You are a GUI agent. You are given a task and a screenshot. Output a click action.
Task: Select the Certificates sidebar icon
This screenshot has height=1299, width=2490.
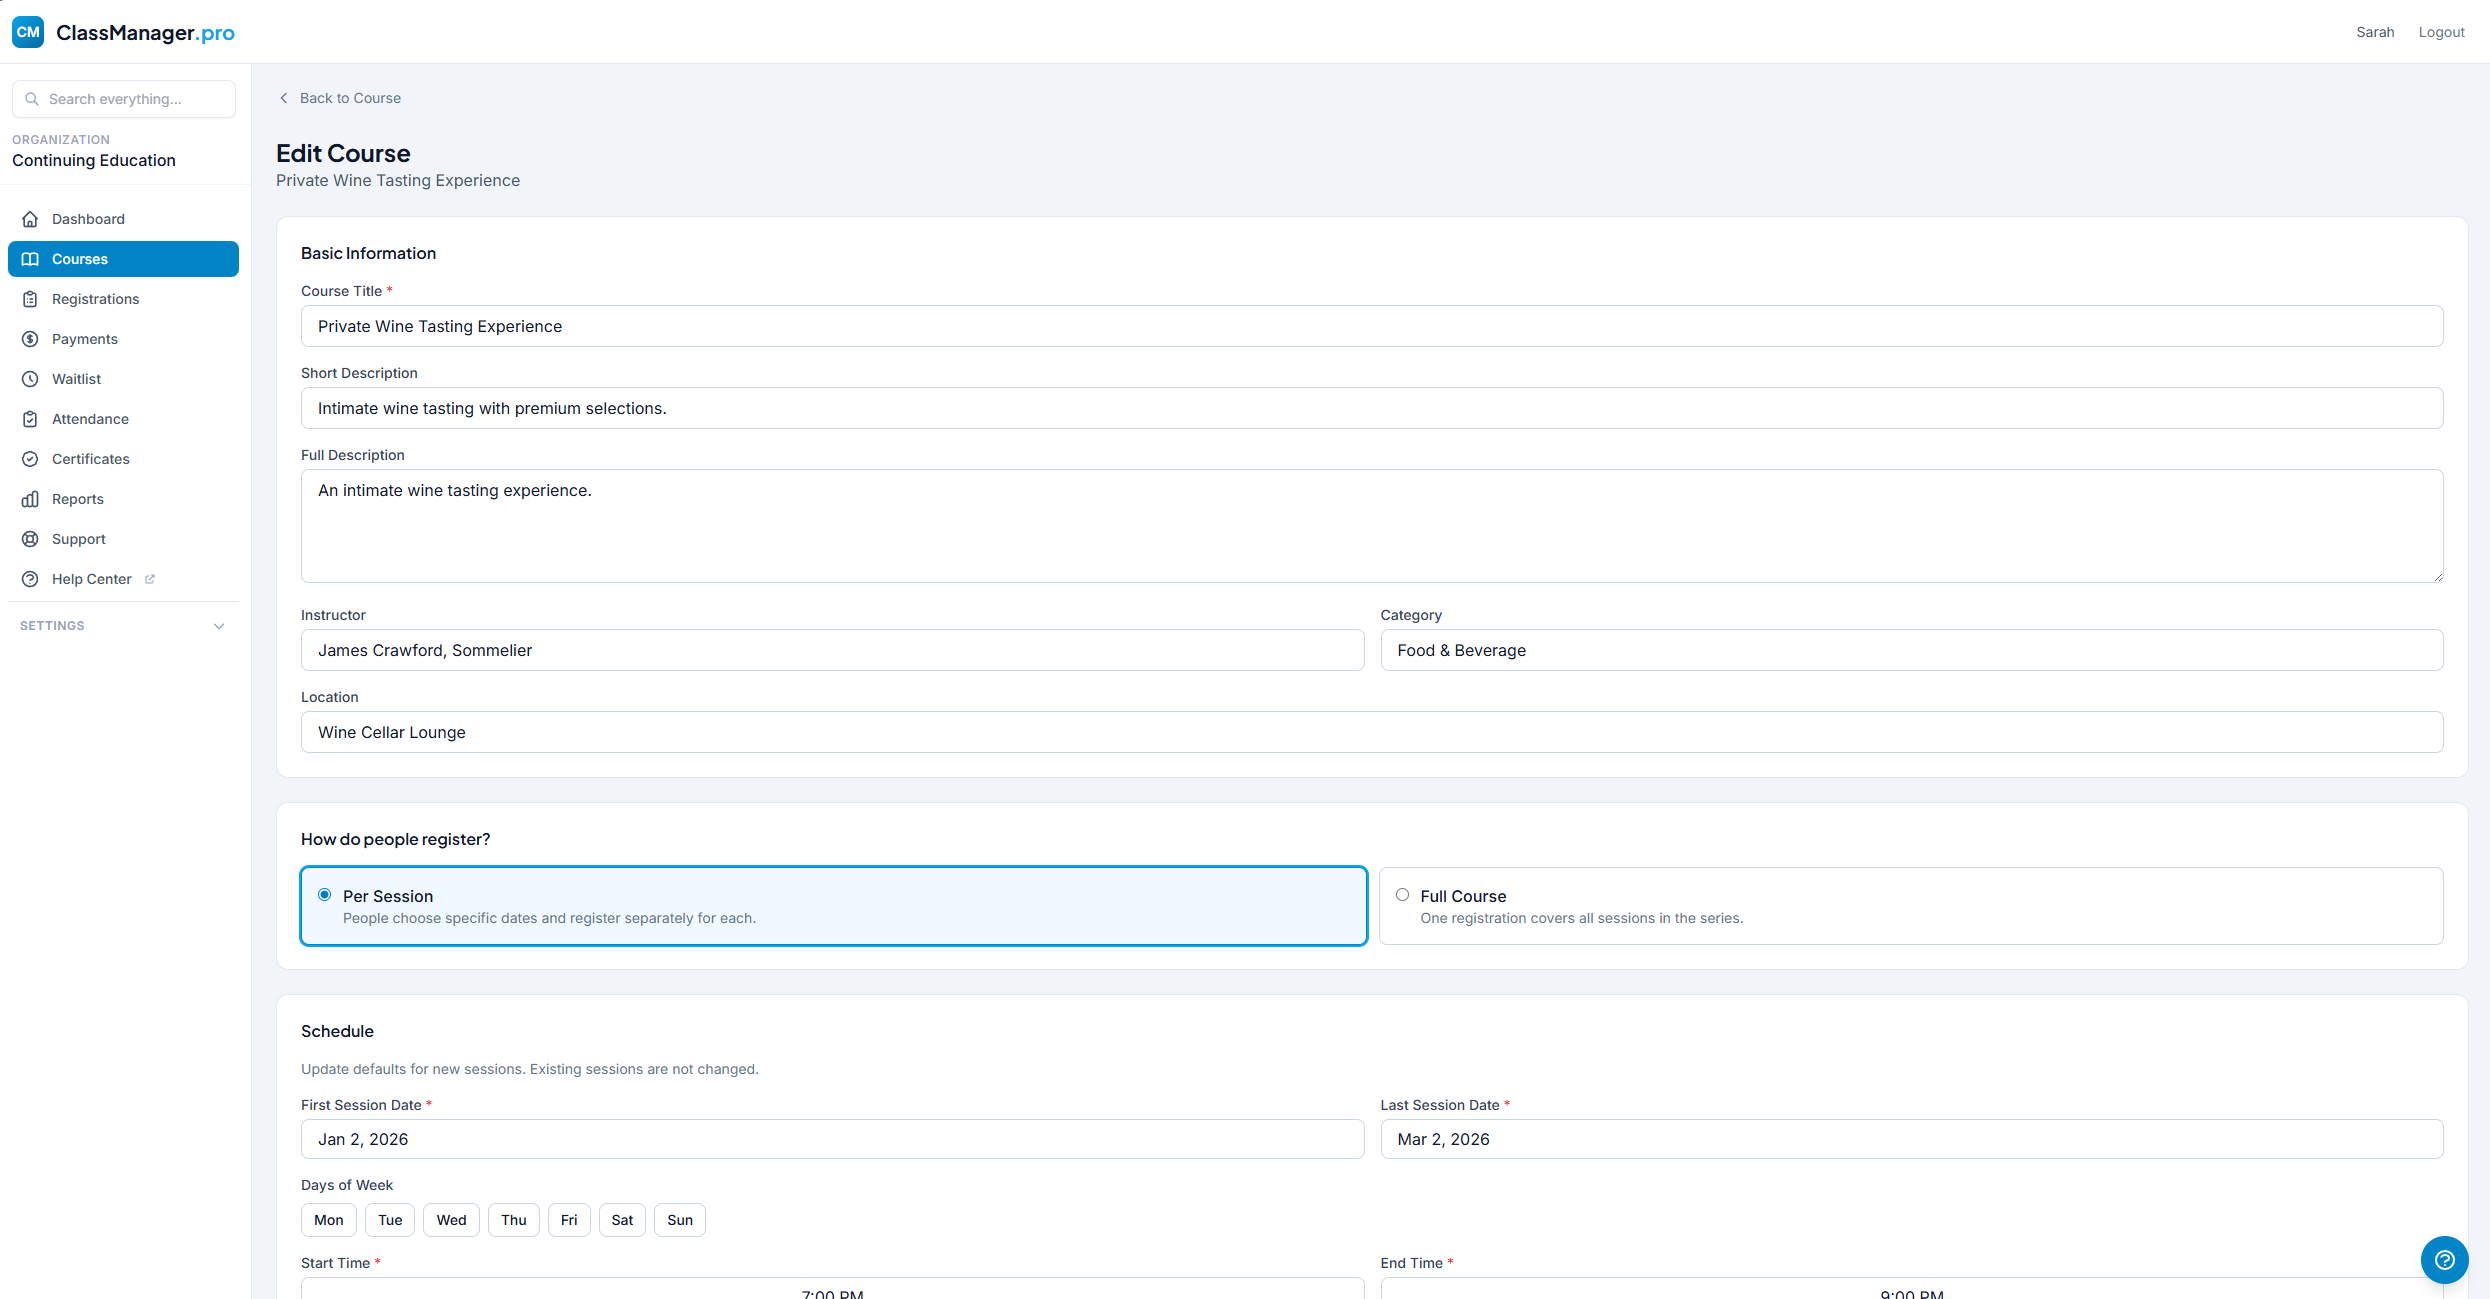(30, 458)
